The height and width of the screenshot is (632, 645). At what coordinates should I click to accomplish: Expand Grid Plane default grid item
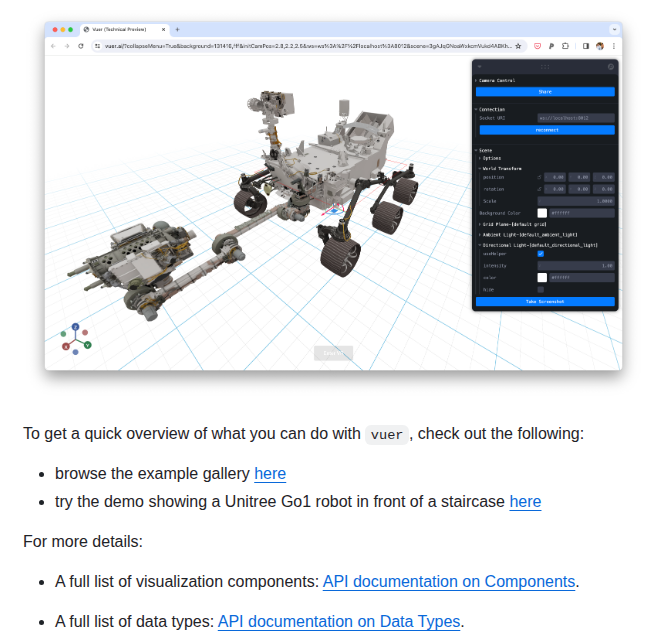point(513,225)
